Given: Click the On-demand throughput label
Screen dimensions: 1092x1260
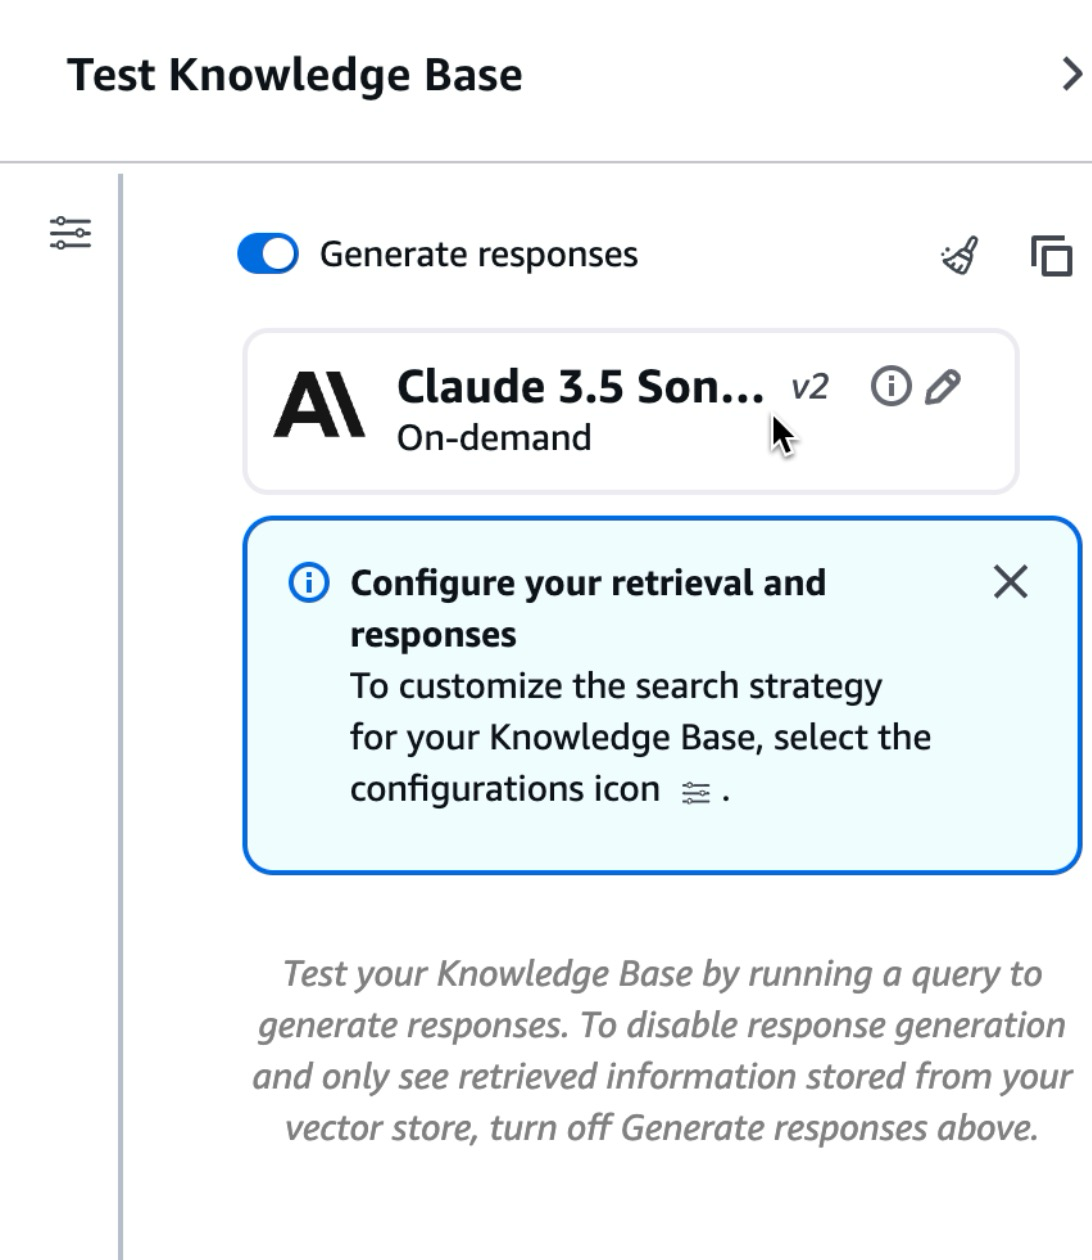Looking at the screenshot, I should 494,438.
